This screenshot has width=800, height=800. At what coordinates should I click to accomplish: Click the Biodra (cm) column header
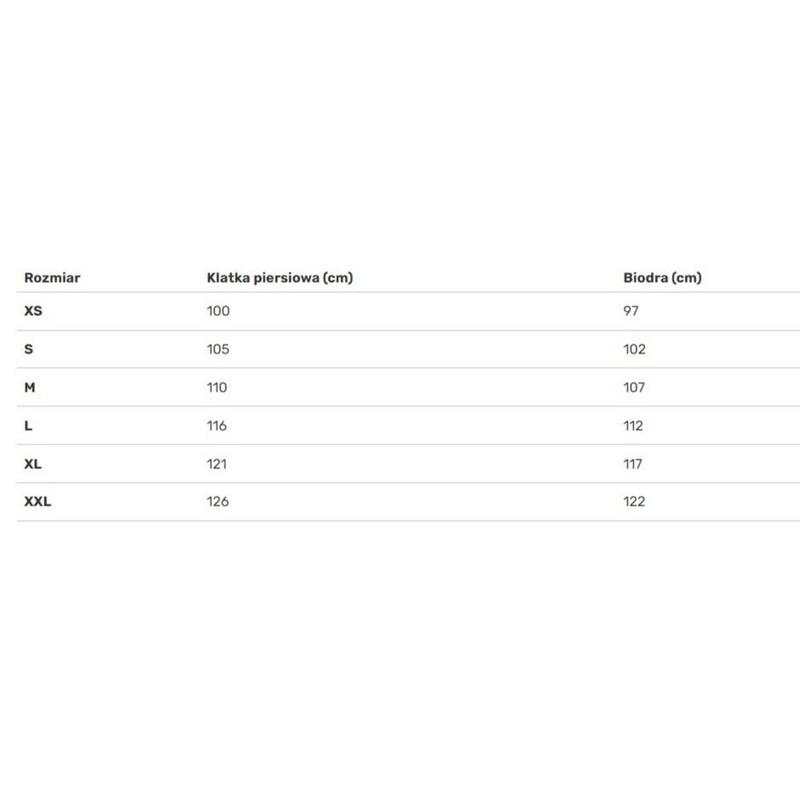(662, 278)
